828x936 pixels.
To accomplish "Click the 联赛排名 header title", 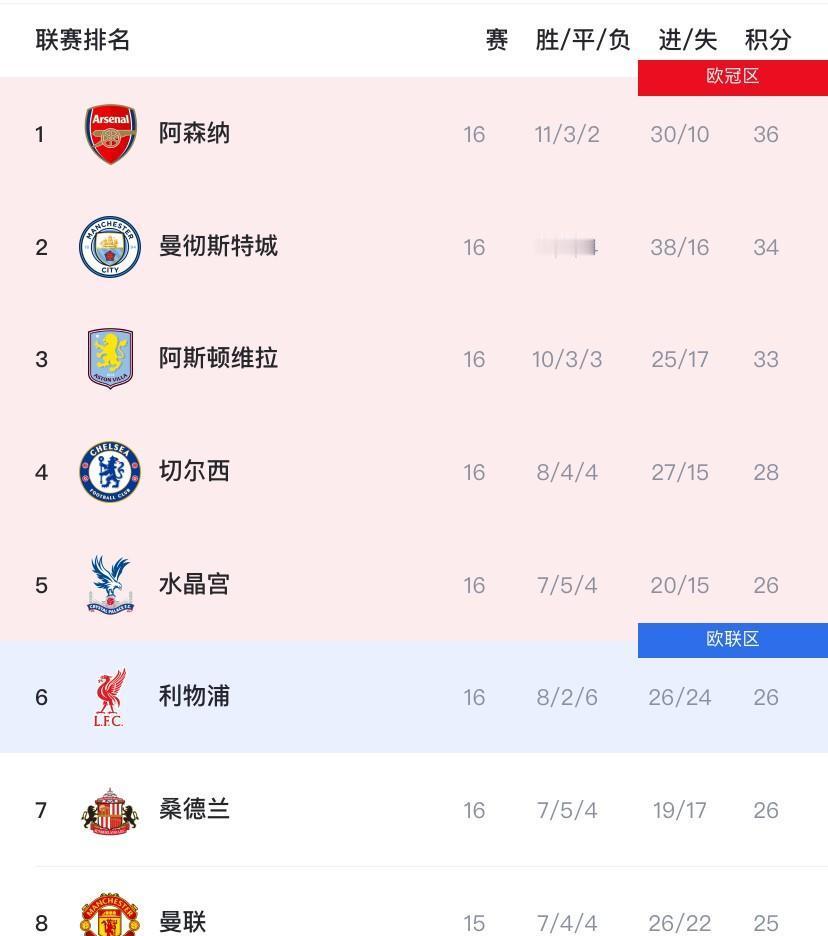I will pyautogui.click(x=83, y=40).
